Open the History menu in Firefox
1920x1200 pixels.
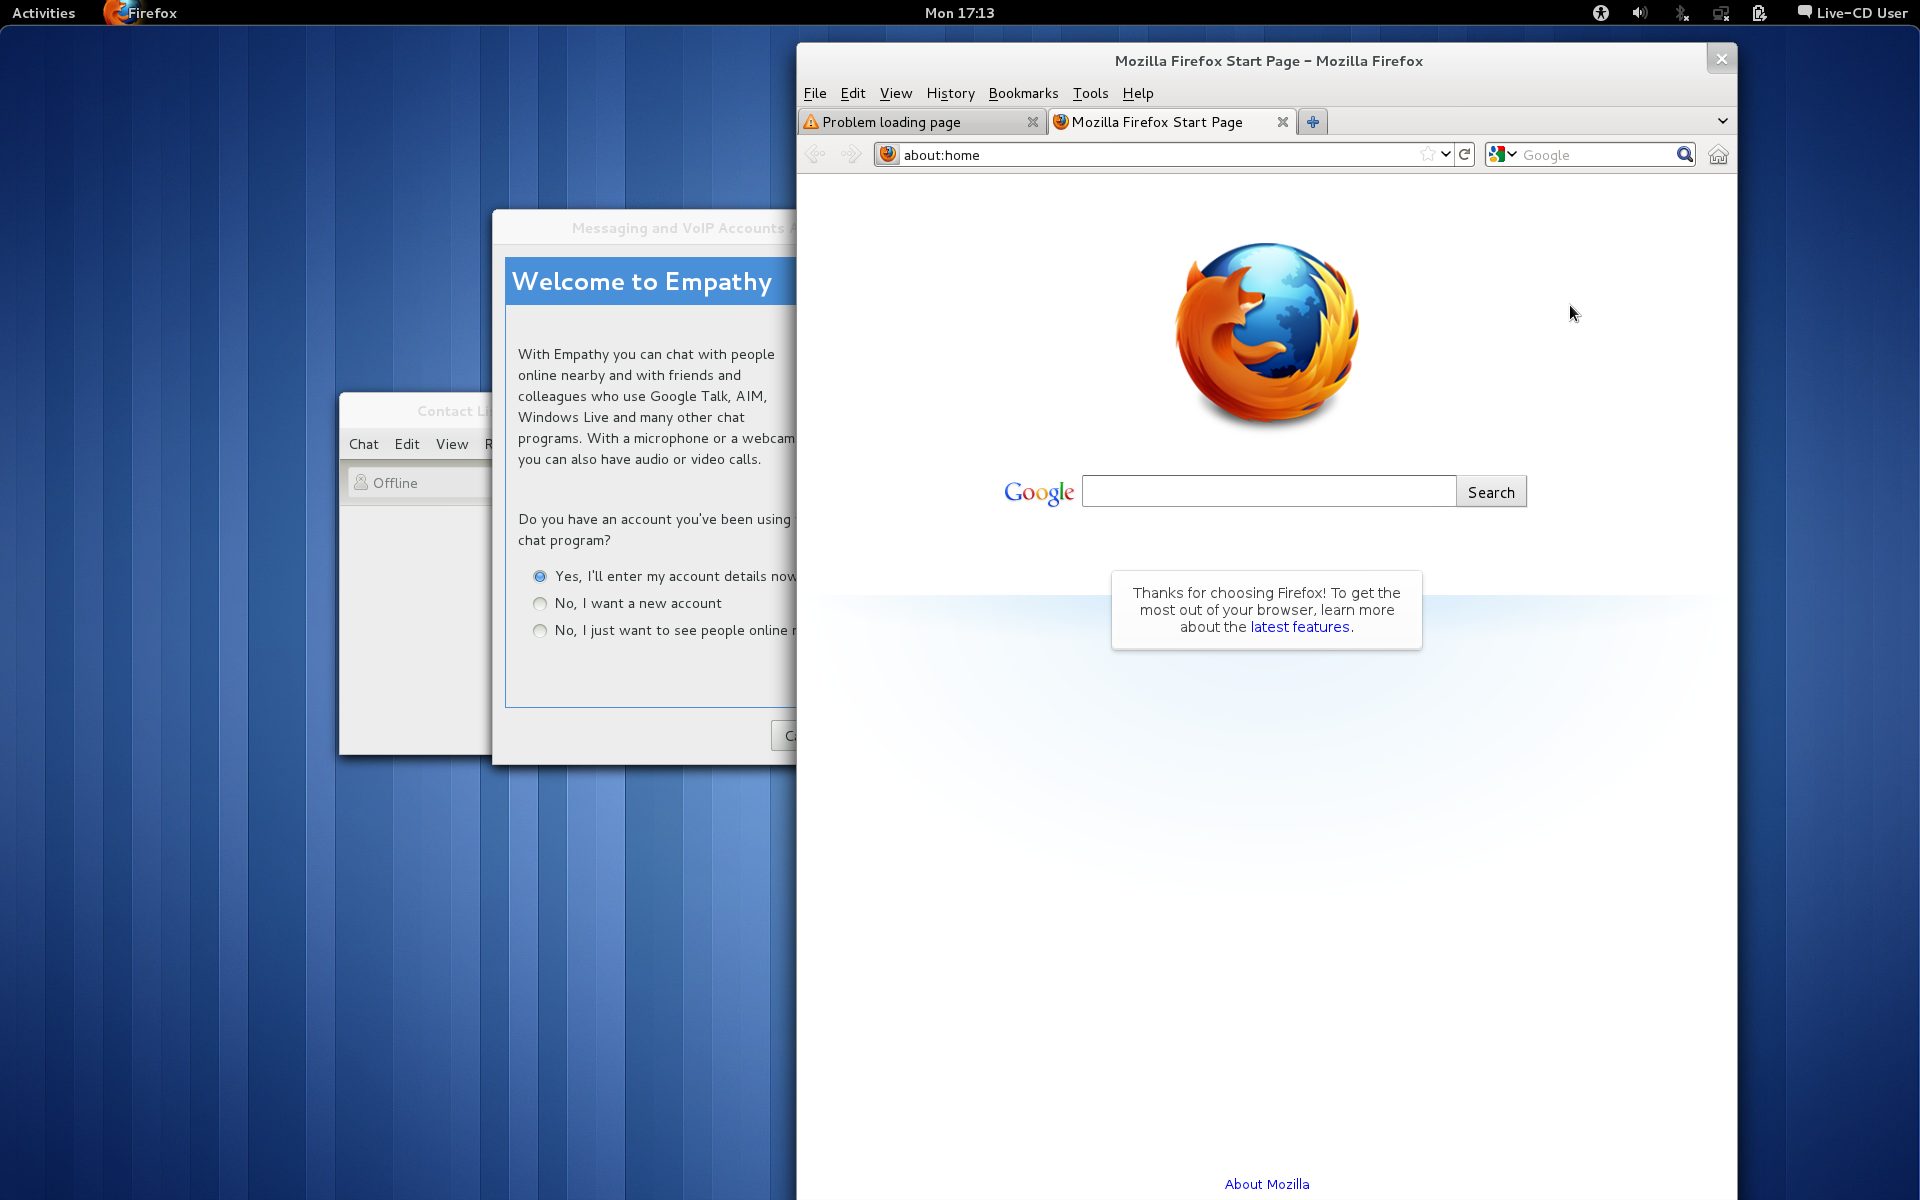950,93
